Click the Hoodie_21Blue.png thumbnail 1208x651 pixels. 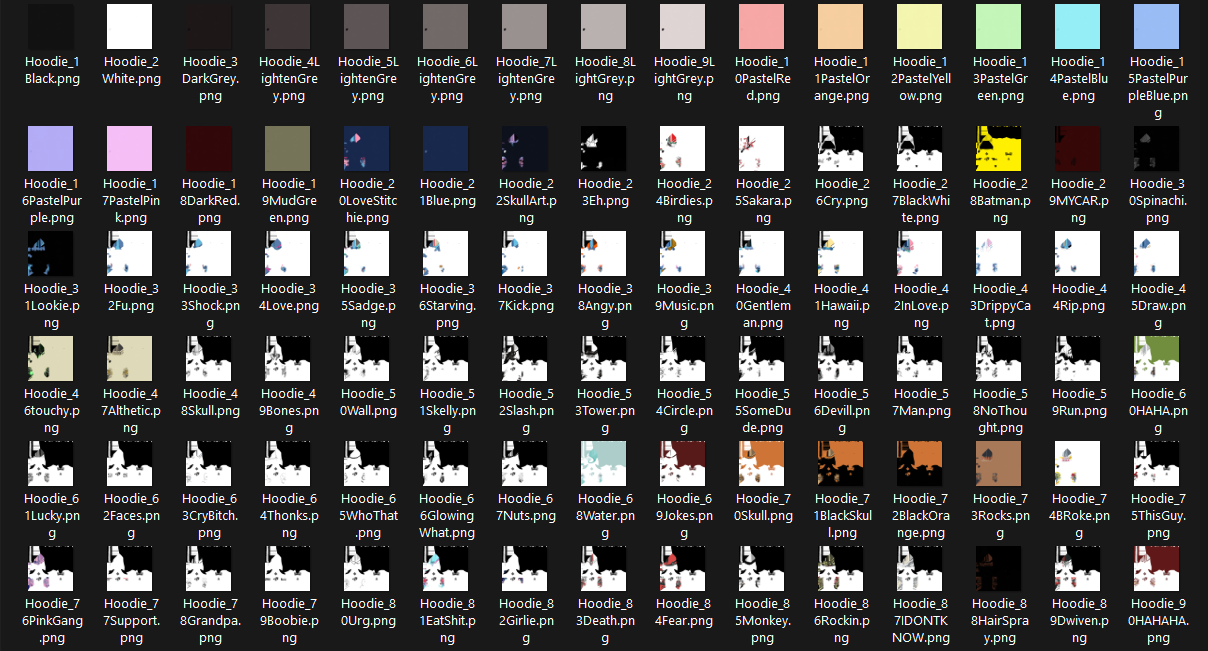(445, 150)
